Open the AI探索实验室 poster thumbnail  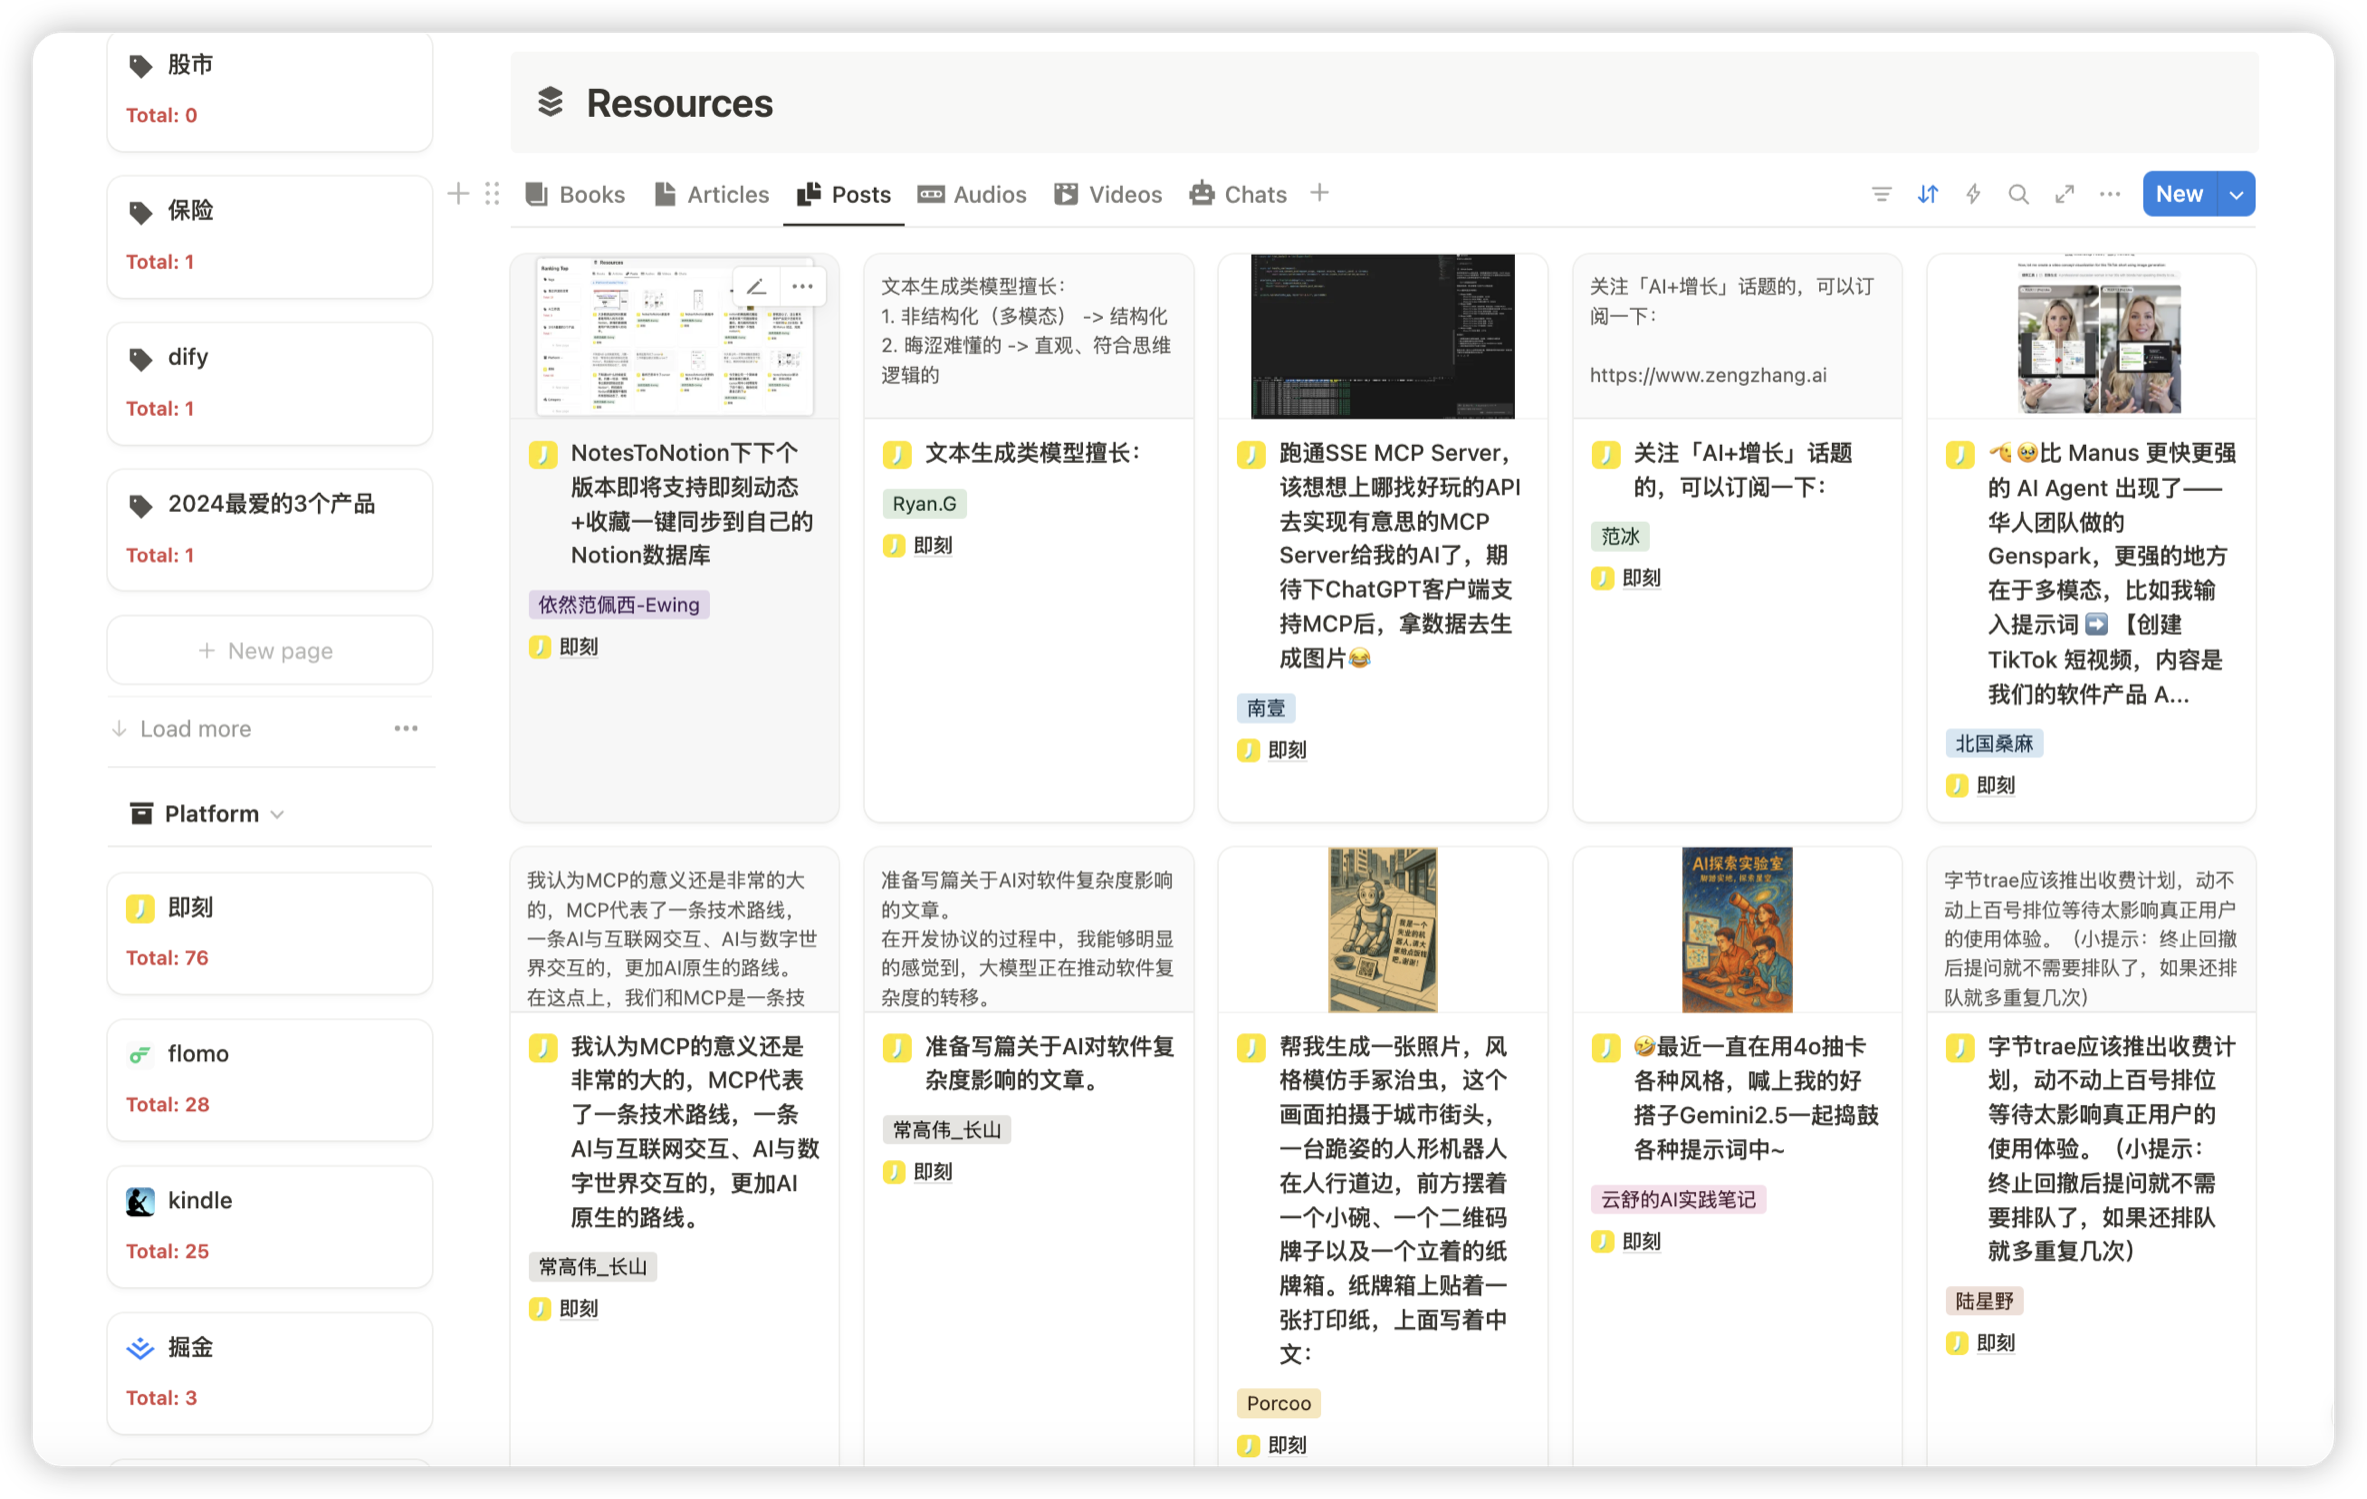click(x=1737, y=930)
